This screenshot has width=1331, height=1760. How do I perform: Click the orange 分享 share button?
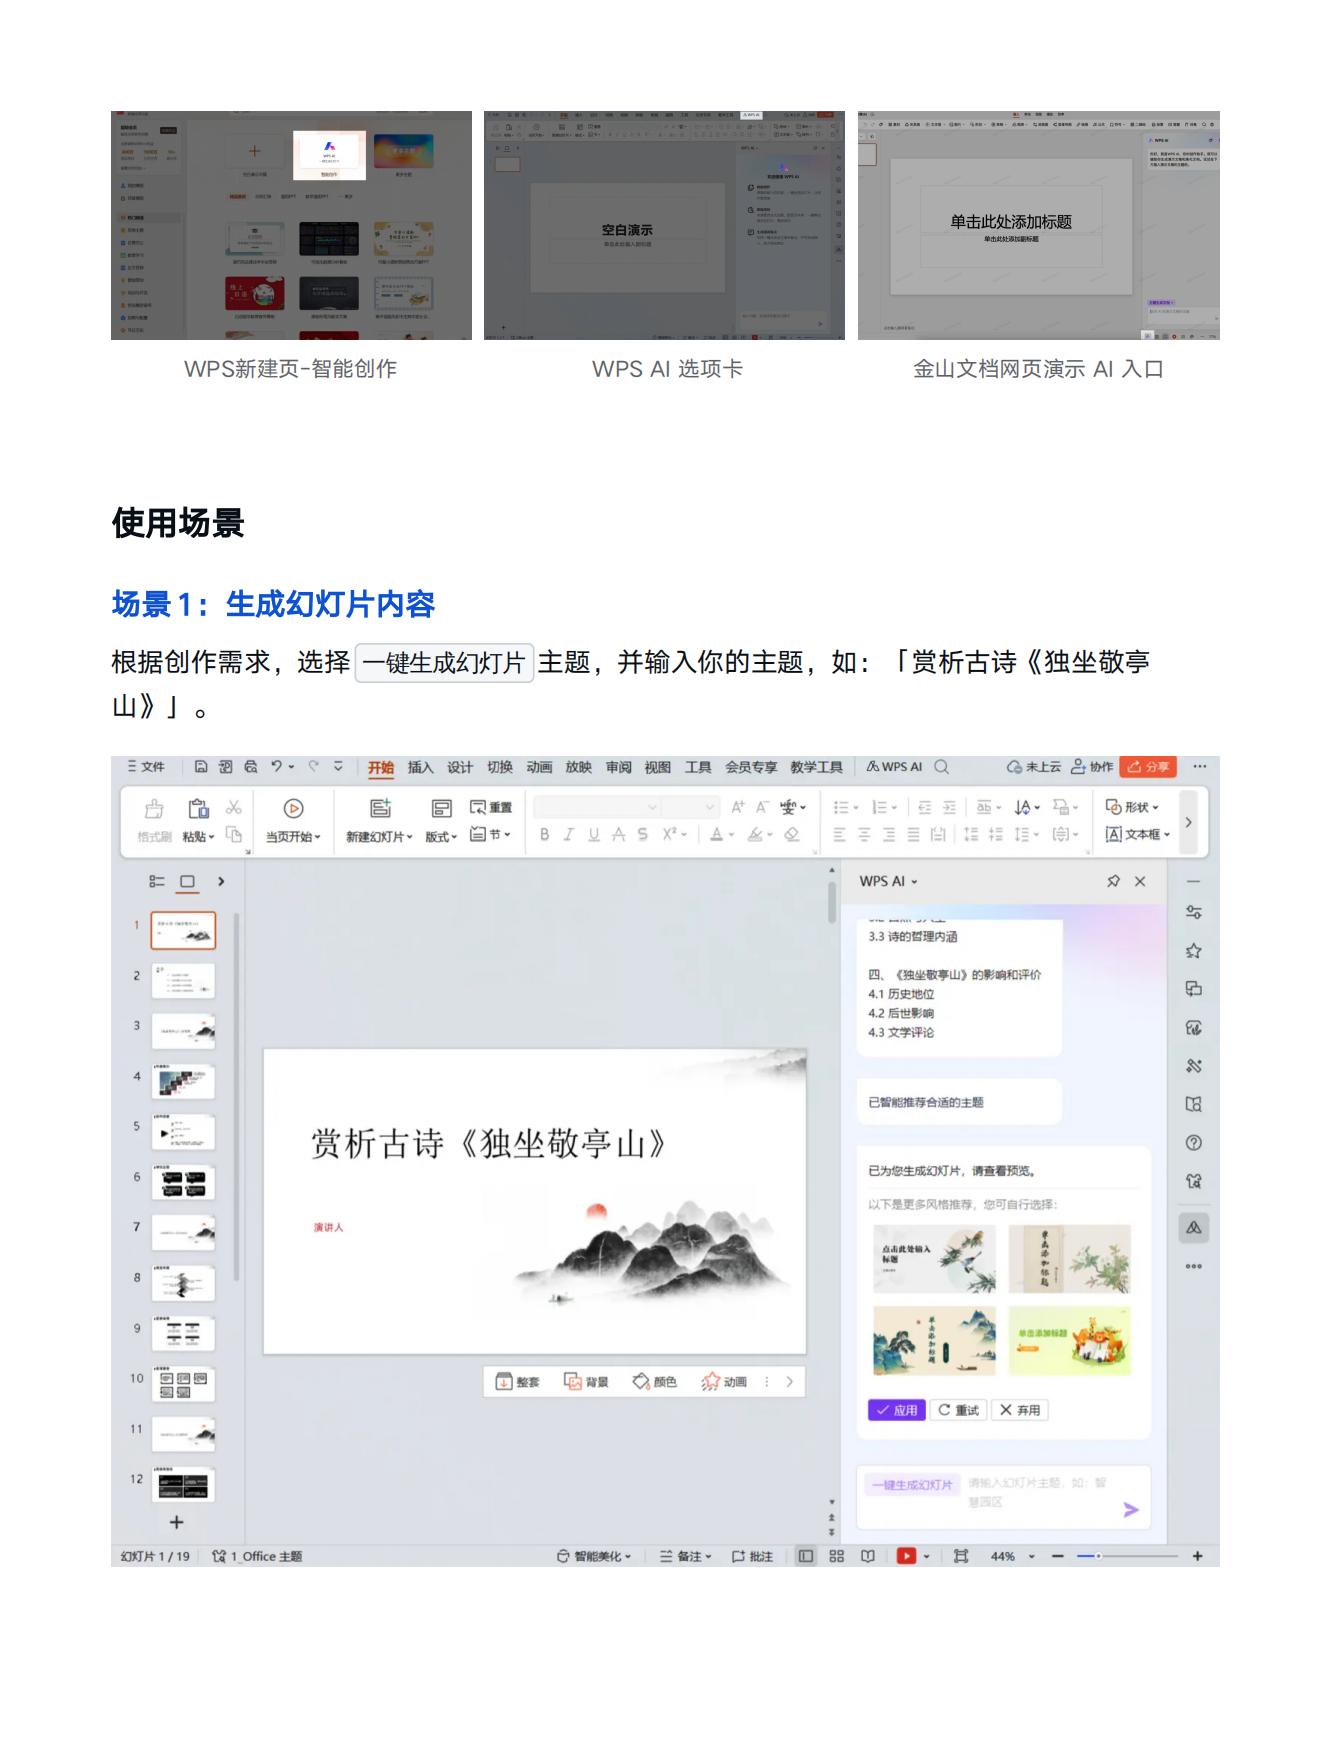point(1148,767)
